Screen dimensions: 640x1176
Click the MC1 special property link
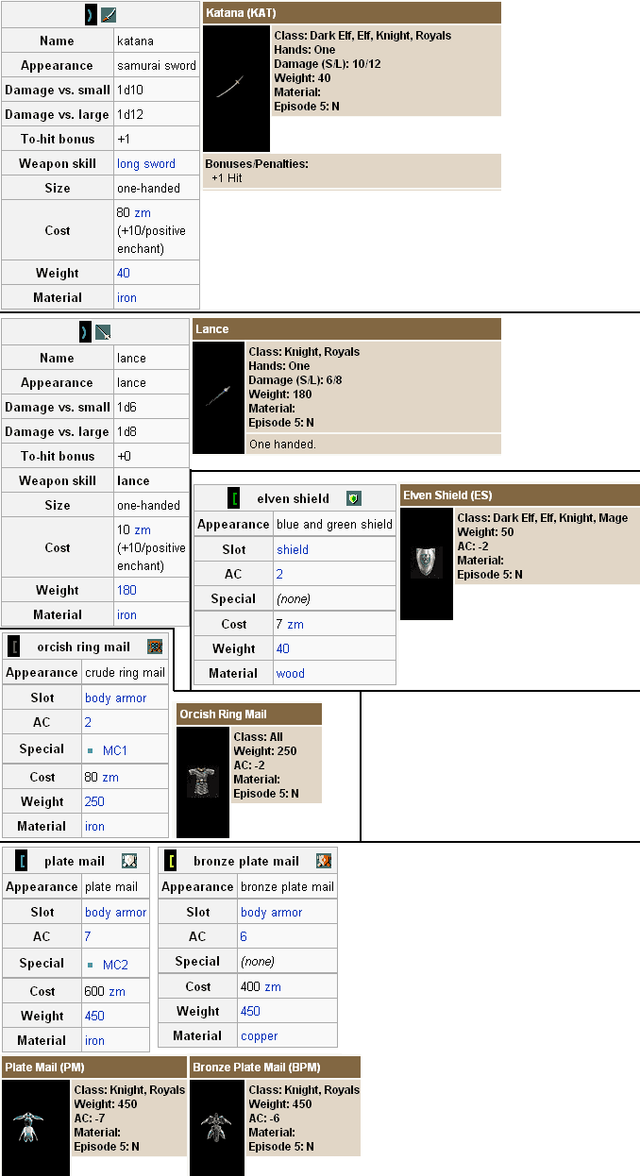[115, 749]
